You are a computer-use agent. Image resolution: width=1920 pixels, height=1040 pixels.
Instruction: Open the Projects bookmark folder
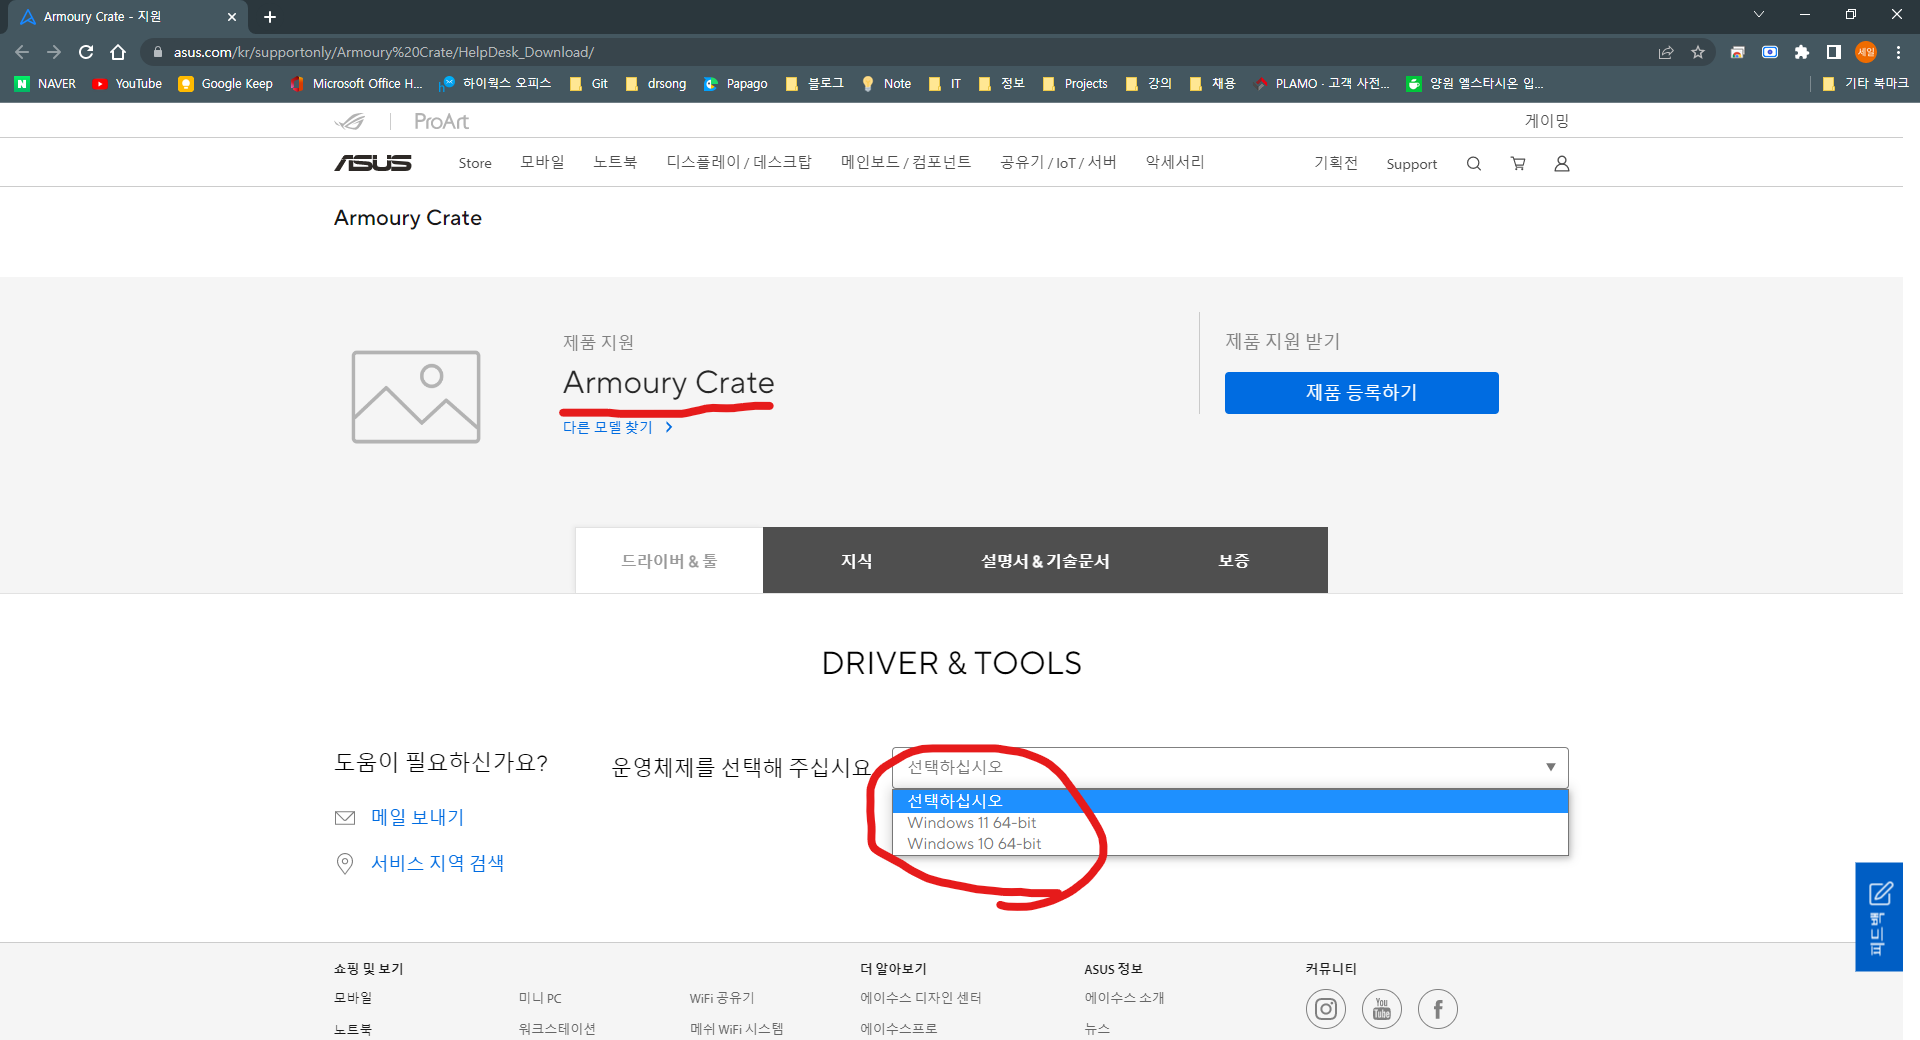(1075, 84)
